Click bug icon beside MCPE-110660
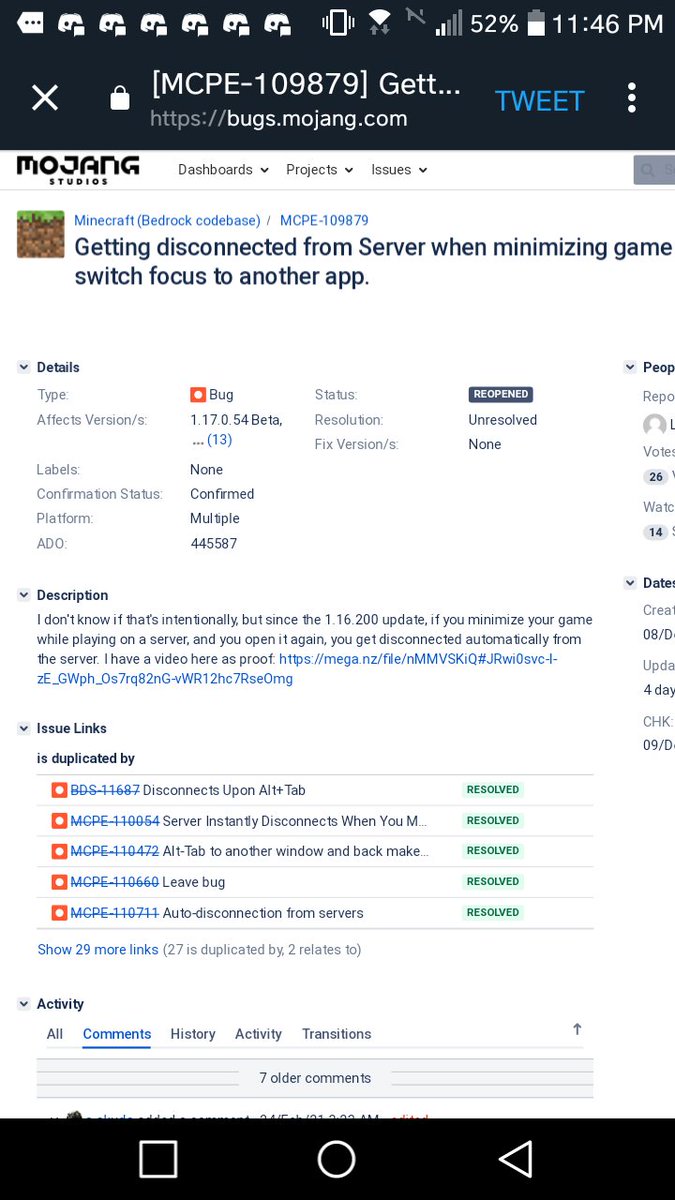This screenshot has width=675, height=1200. click(x=59, y=882)
